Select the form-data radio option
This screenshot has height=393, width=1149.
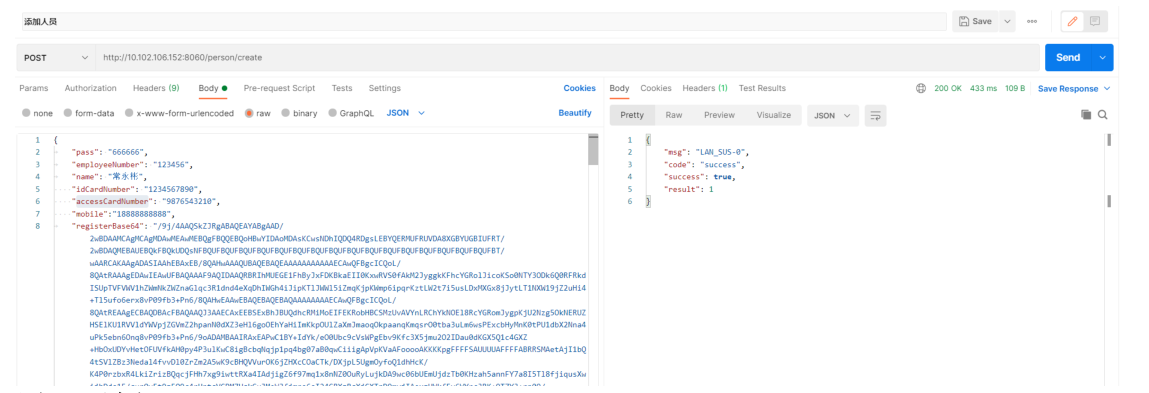coord(89,114)
